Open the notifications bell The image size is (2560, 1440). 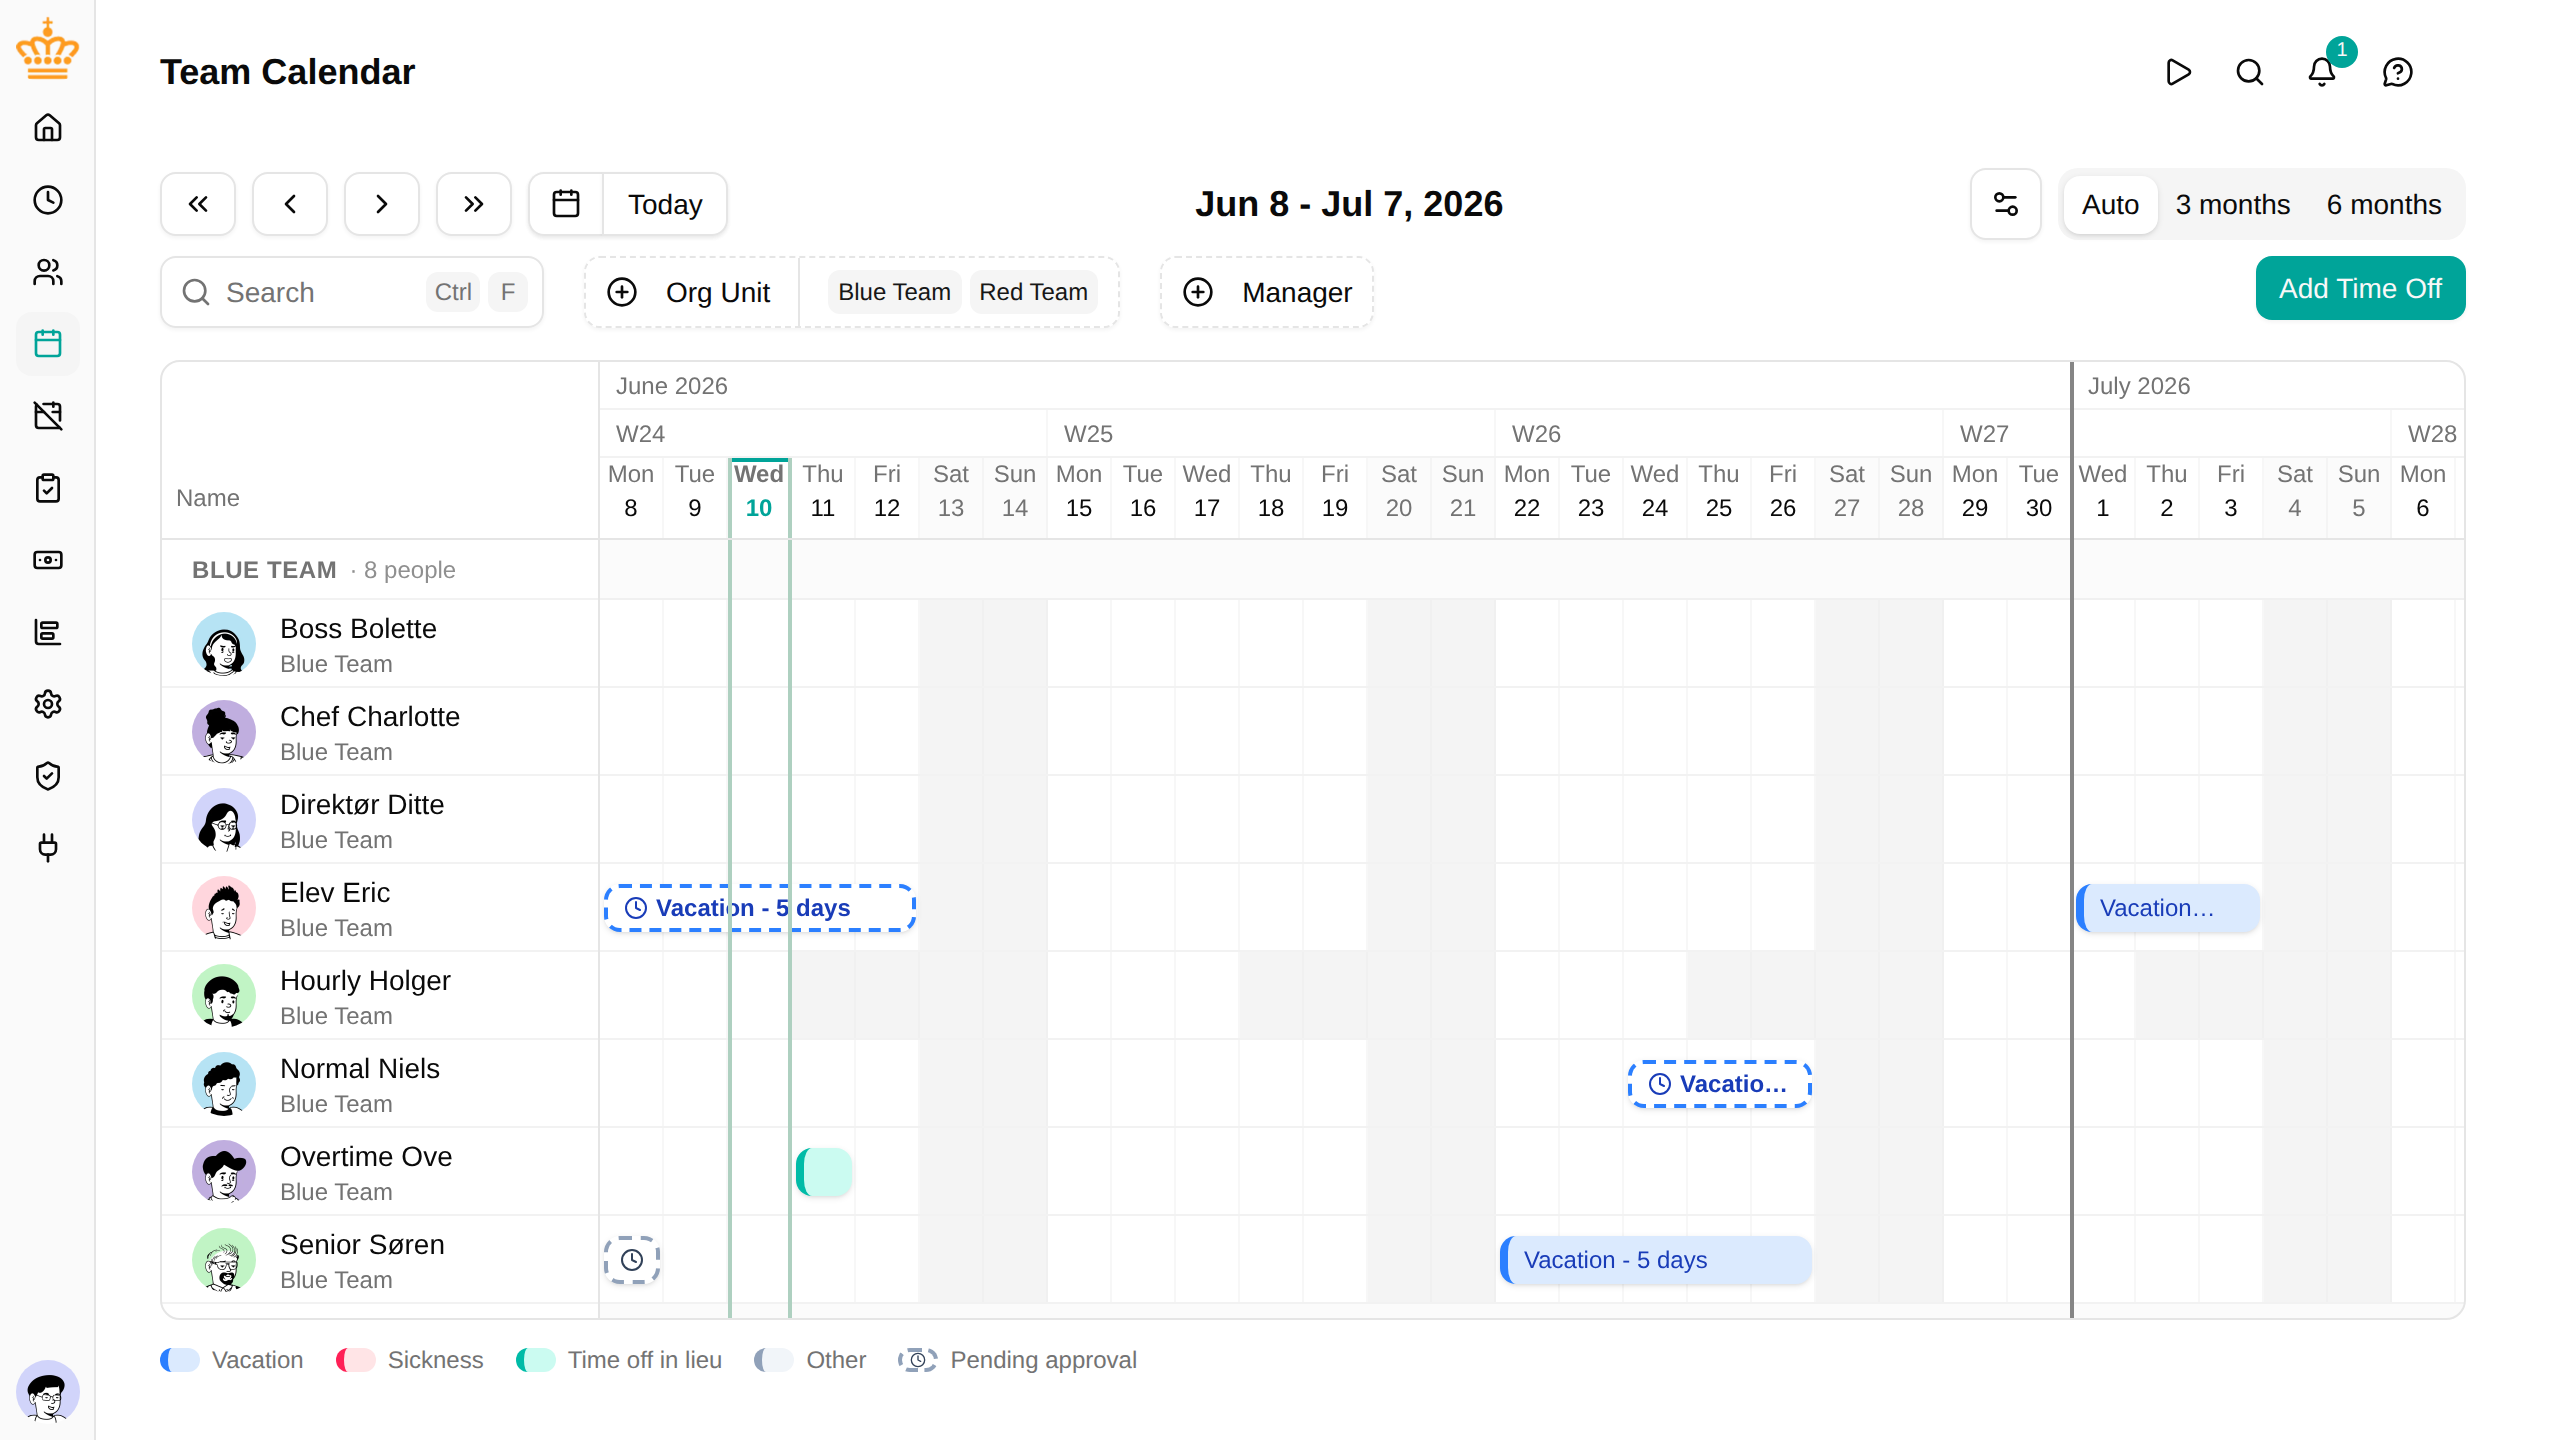(2322, 72)
